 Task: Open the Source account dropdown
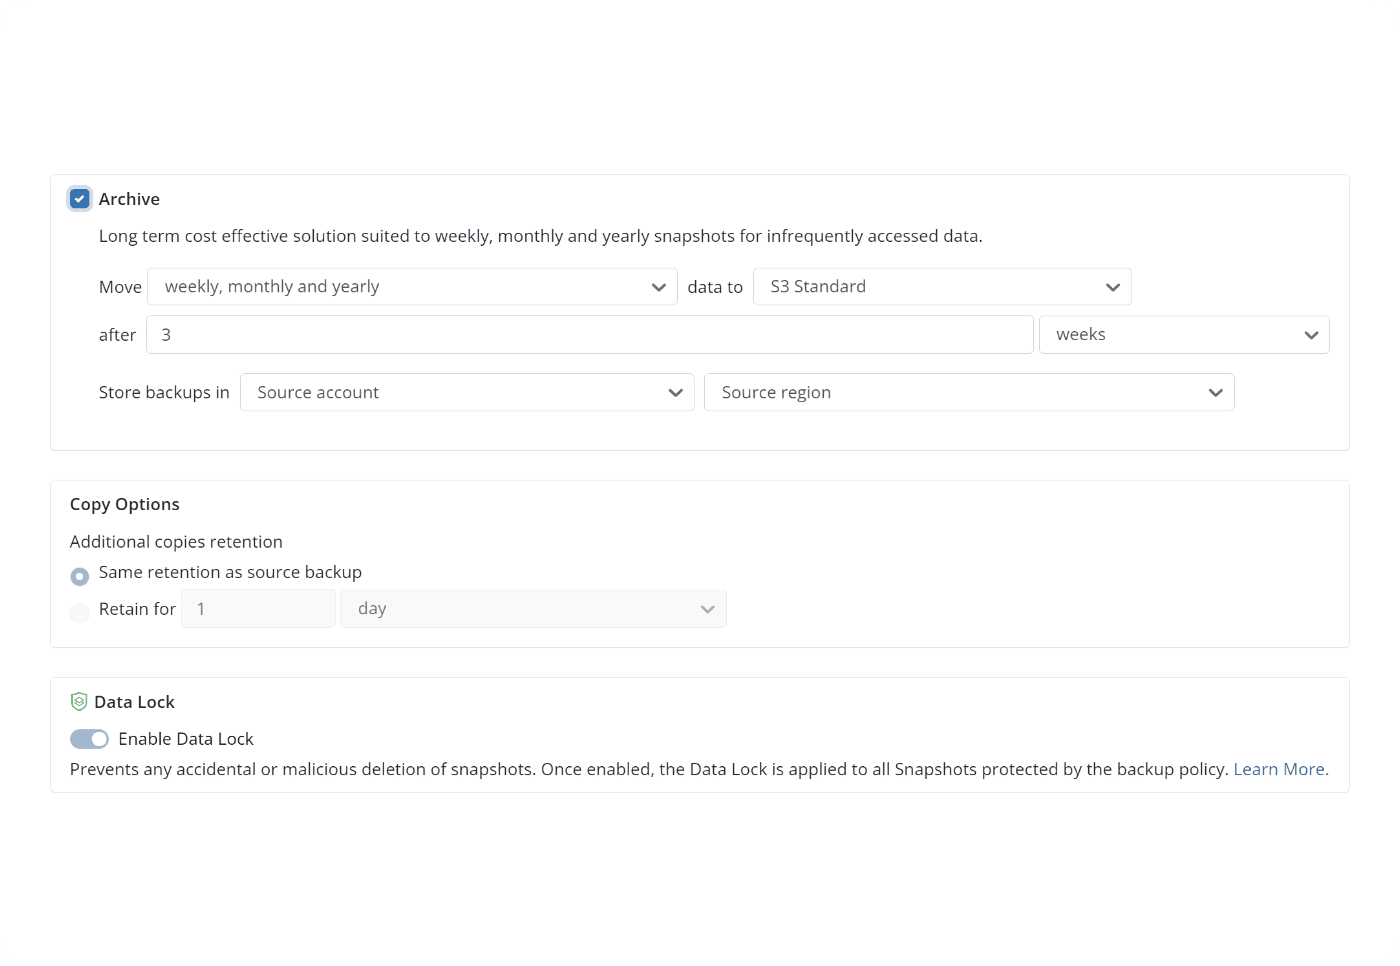tap(466, 393)
